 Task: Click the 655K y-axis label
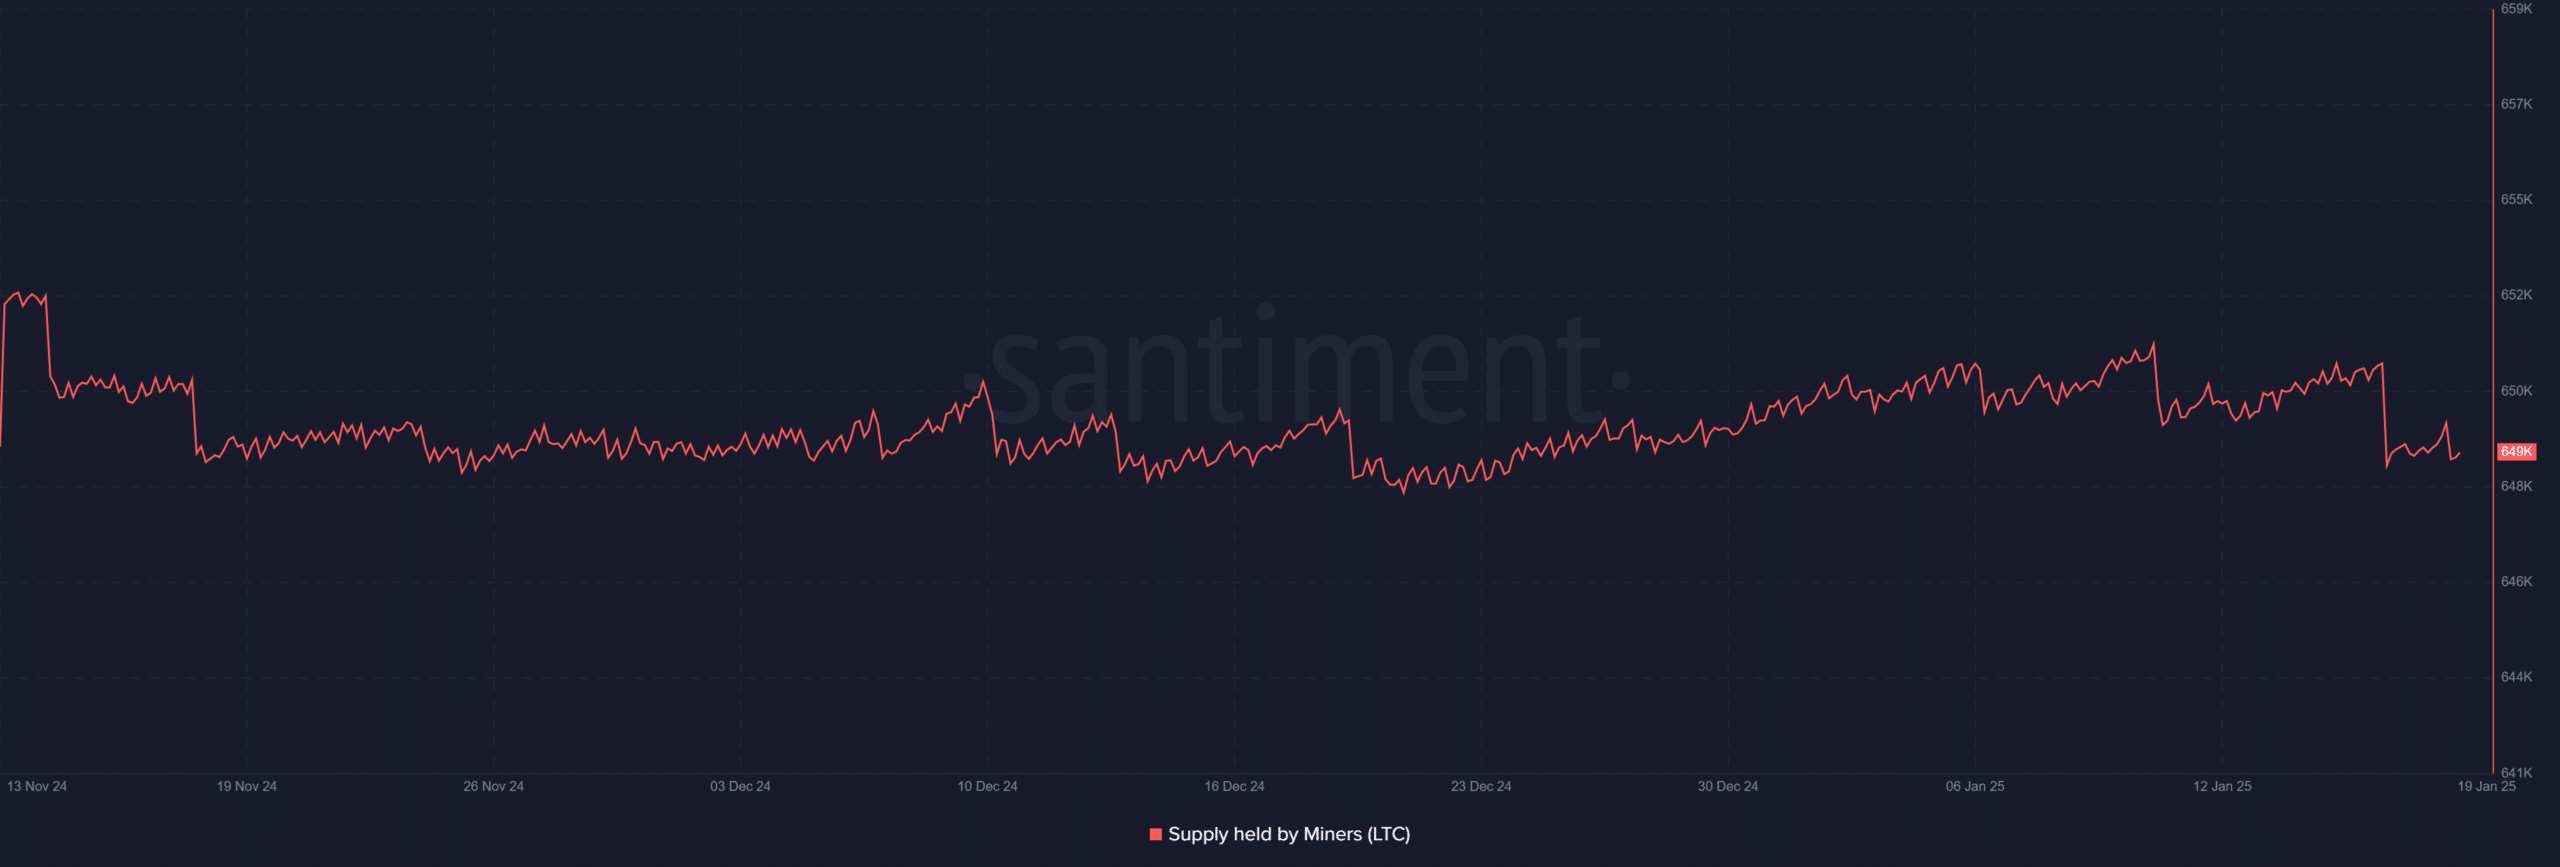point(2516,200)
